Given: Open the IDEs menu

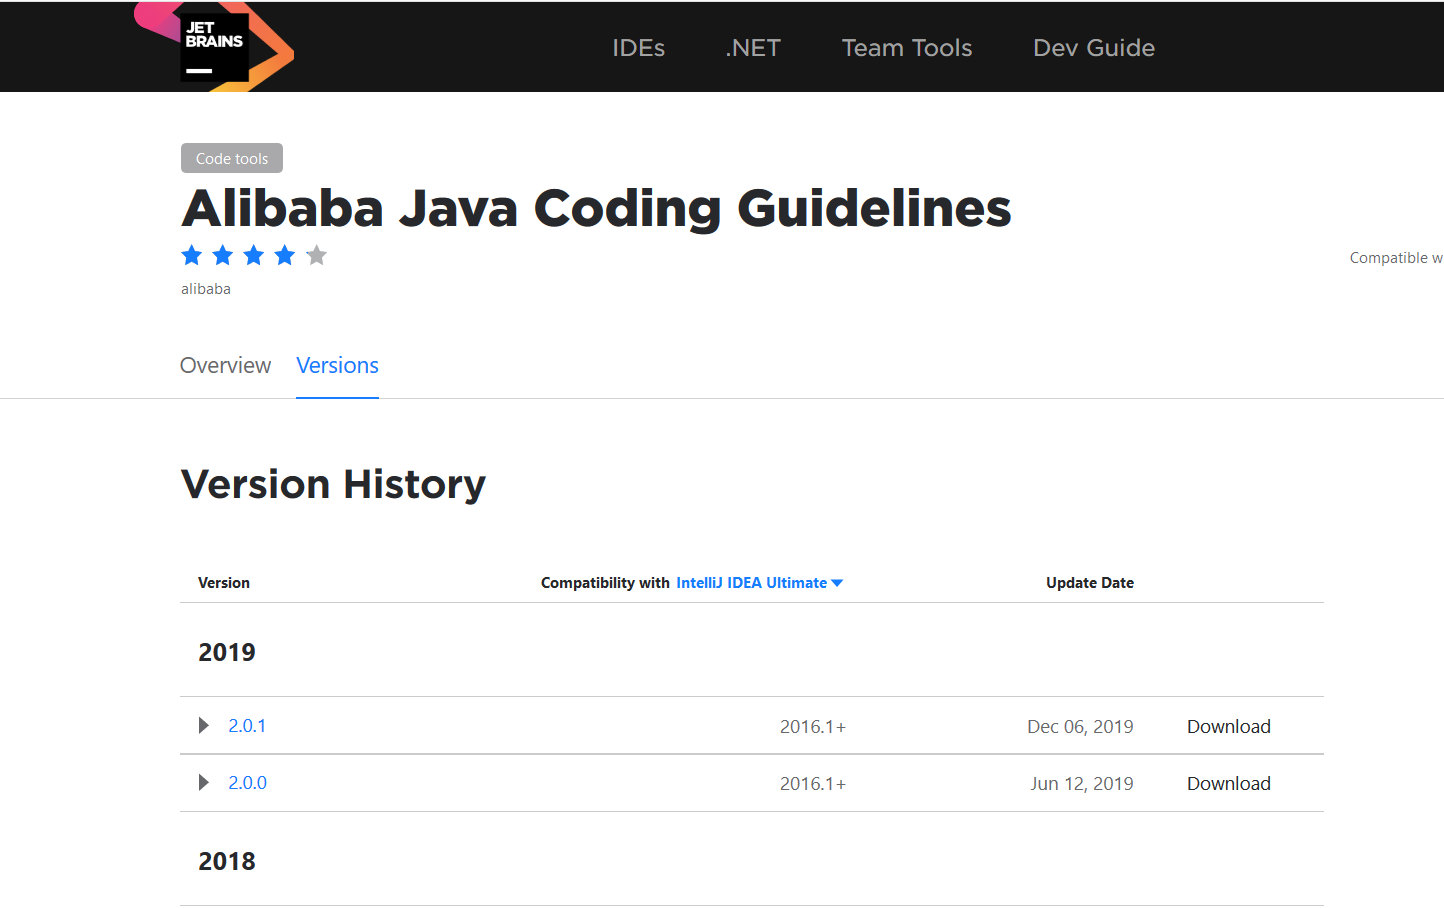Looking at the screenshot, I should tap(638, 48).
